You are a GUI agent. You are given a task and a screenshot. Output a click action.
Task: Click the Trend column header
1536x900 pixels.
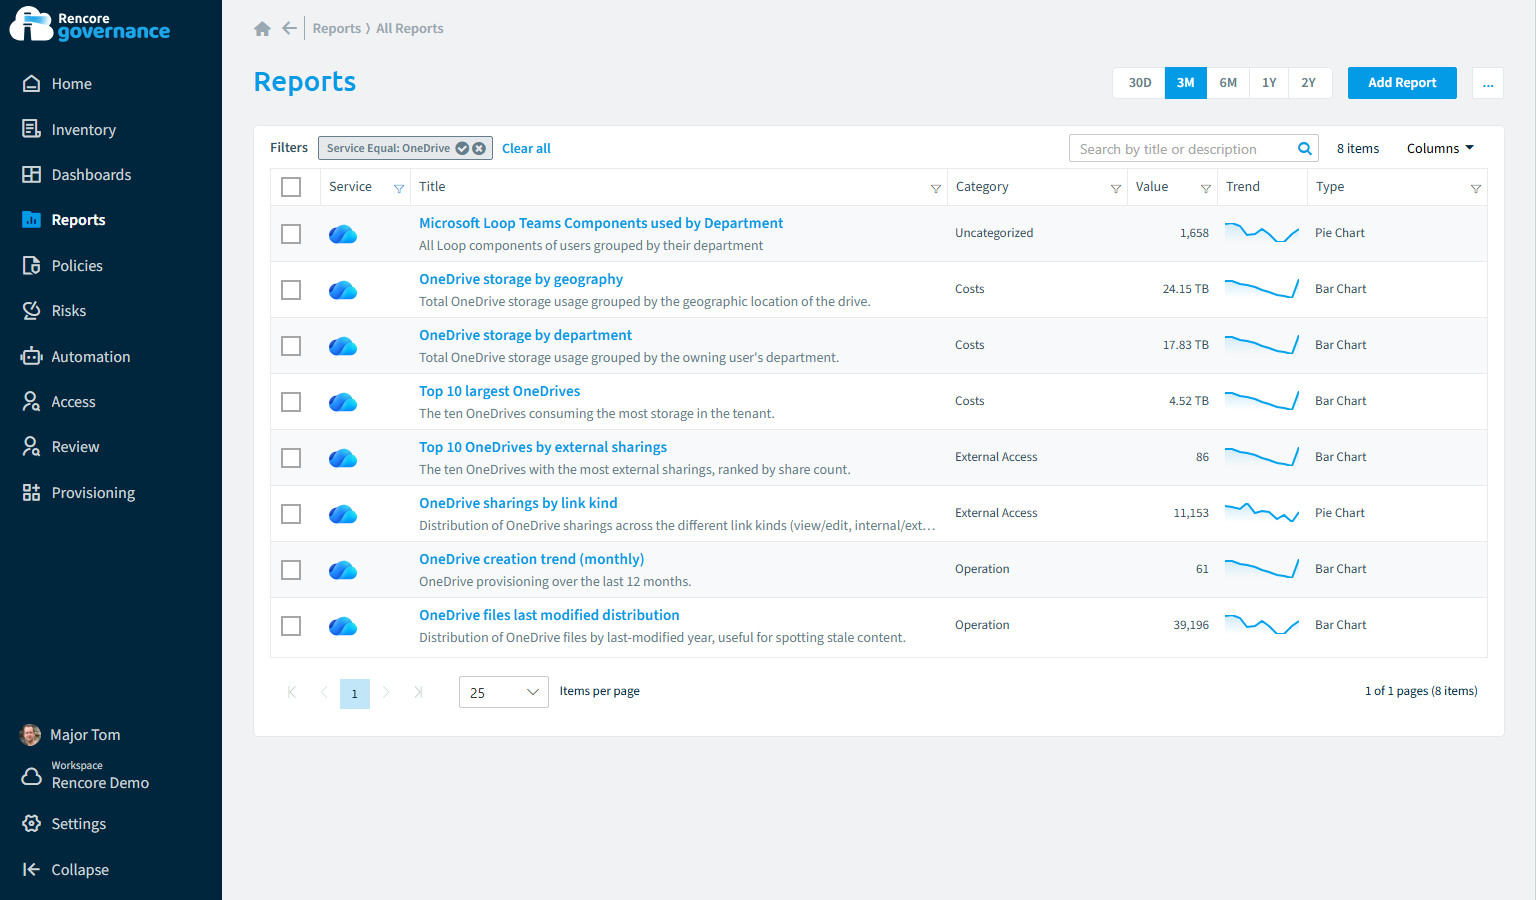pyautogui.click(x=1243, y=187)
